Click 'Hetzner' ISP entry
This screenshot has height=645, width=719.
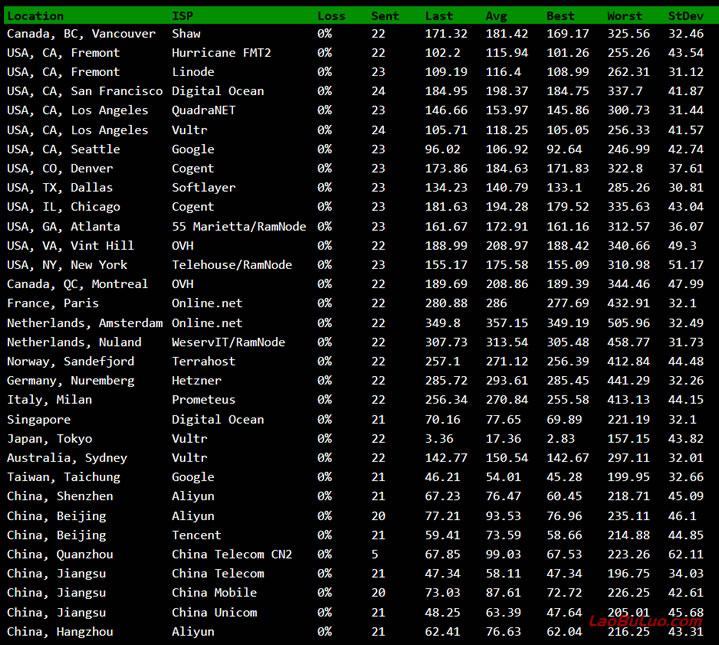[x=196, y=381]
